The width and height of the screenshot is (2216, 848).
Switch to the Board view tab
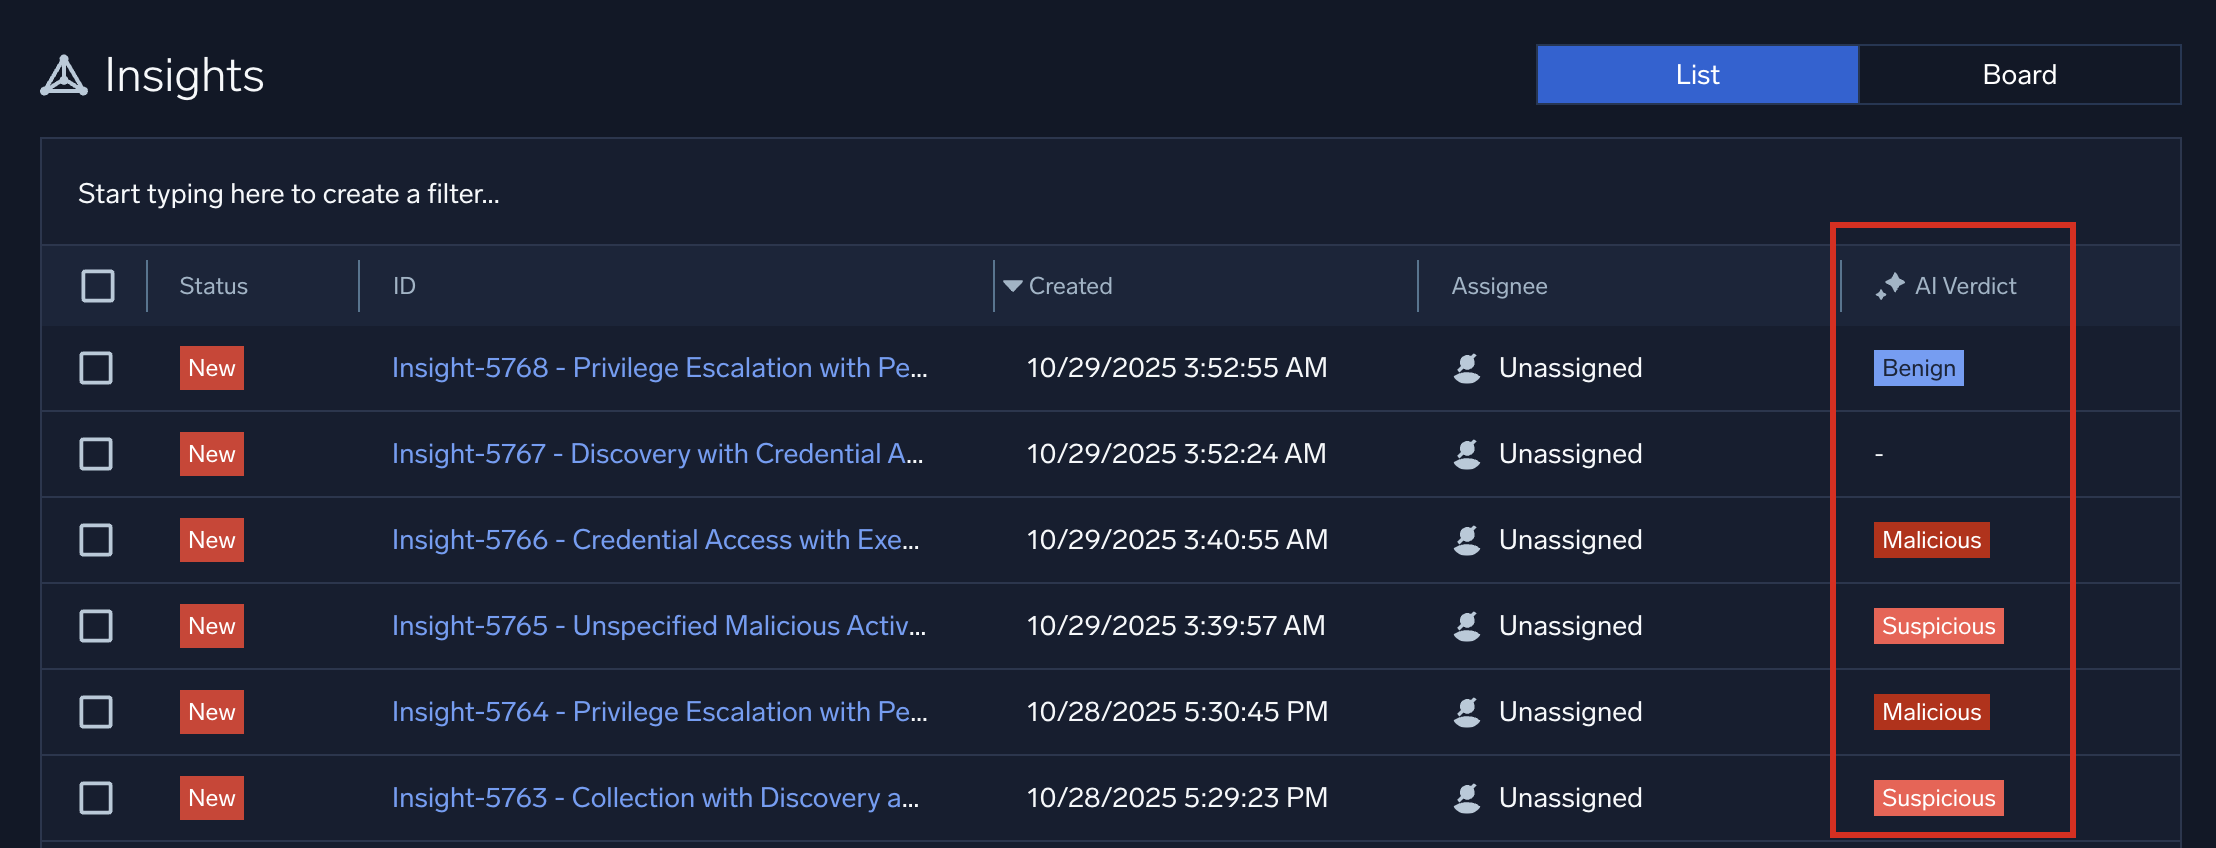tap(2019, 75)
